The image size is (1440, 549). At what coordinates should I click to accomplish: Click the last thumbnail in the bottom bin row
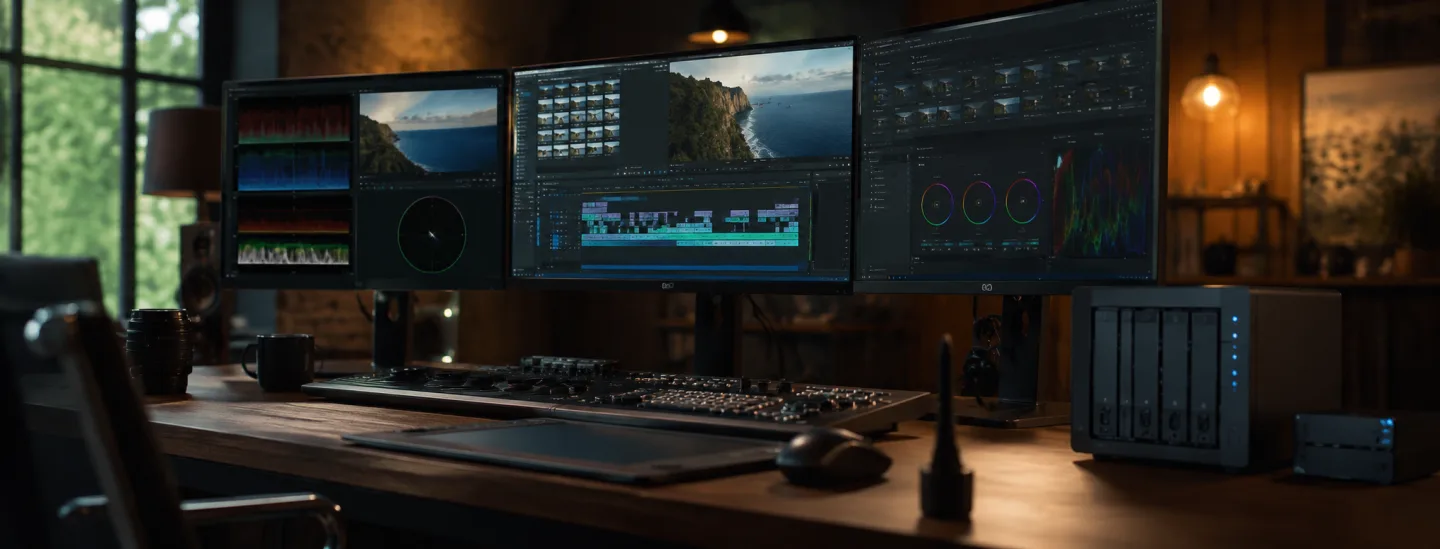coord(612,149)
